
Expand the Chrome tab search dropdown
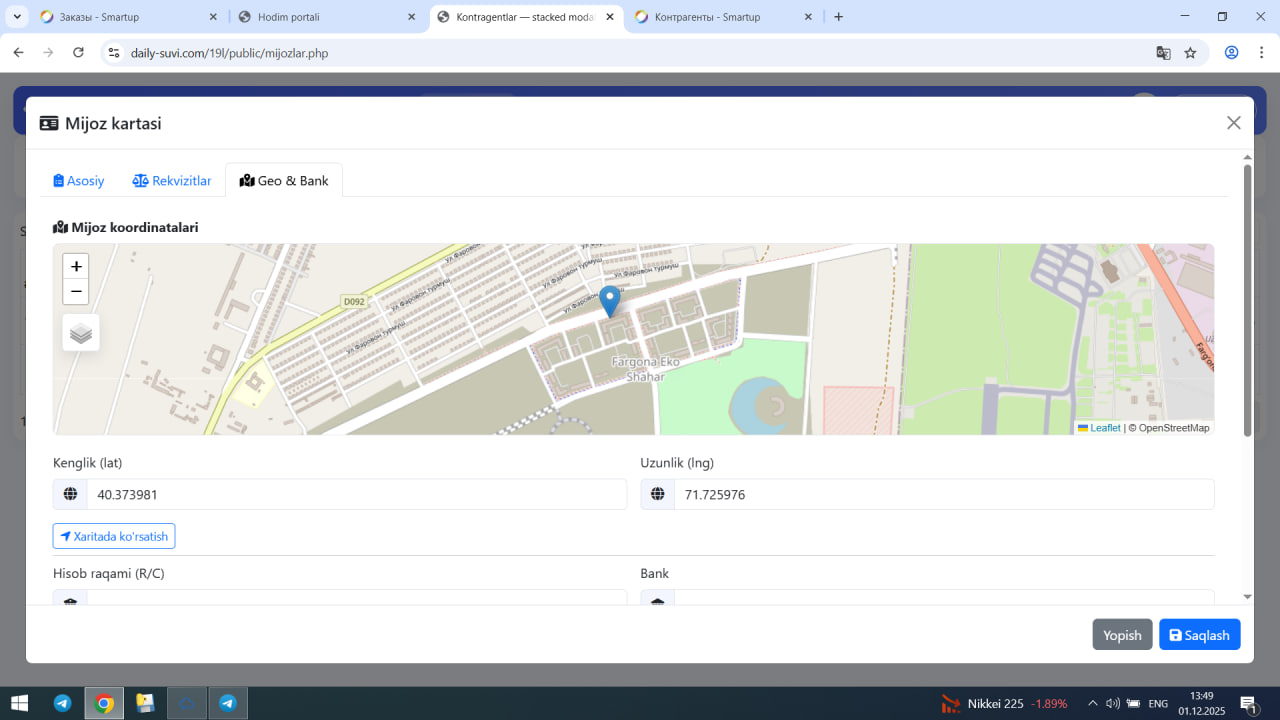18,17
